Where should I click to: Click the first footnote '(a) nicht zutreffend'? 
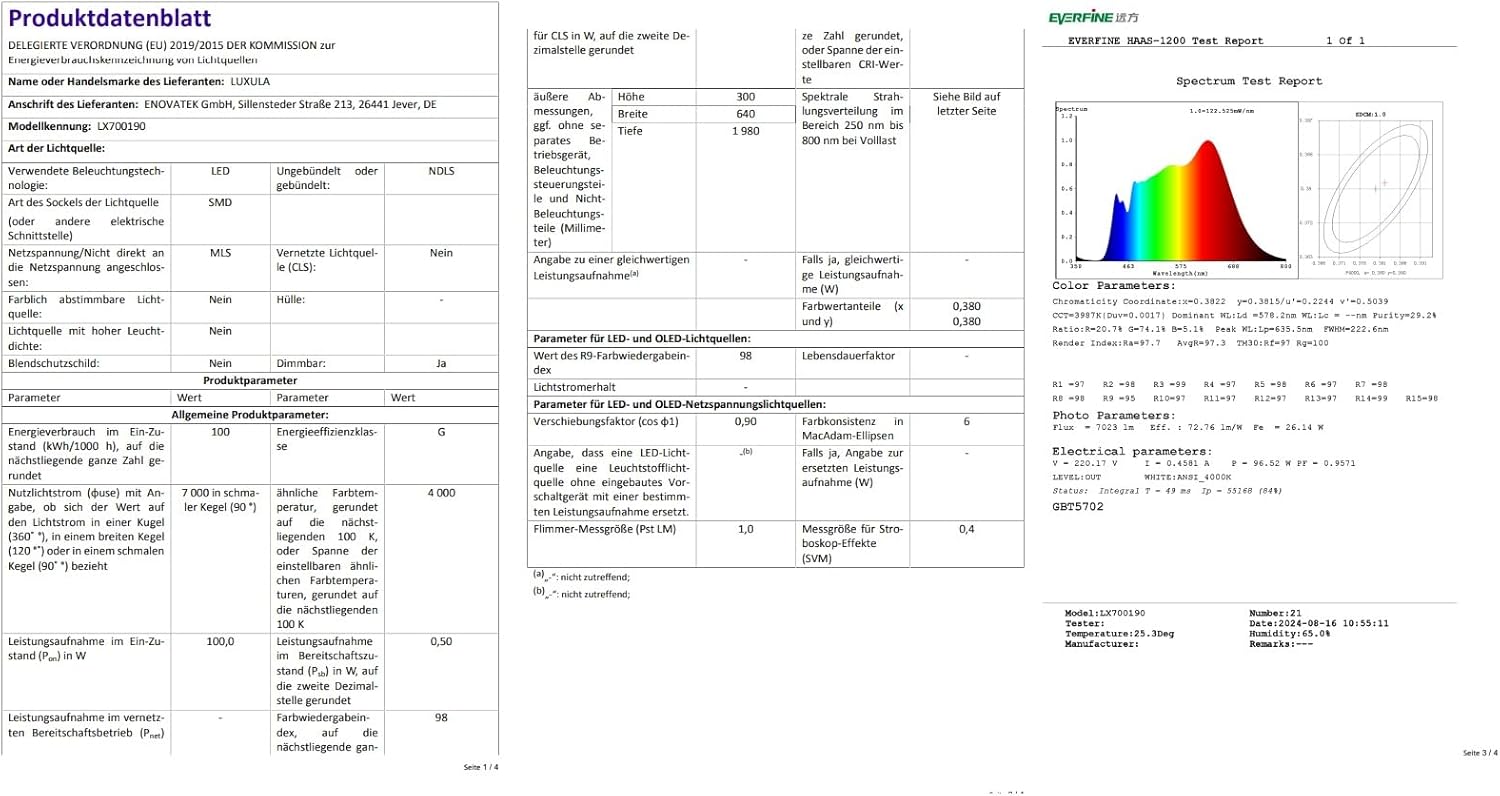(582, 577)
